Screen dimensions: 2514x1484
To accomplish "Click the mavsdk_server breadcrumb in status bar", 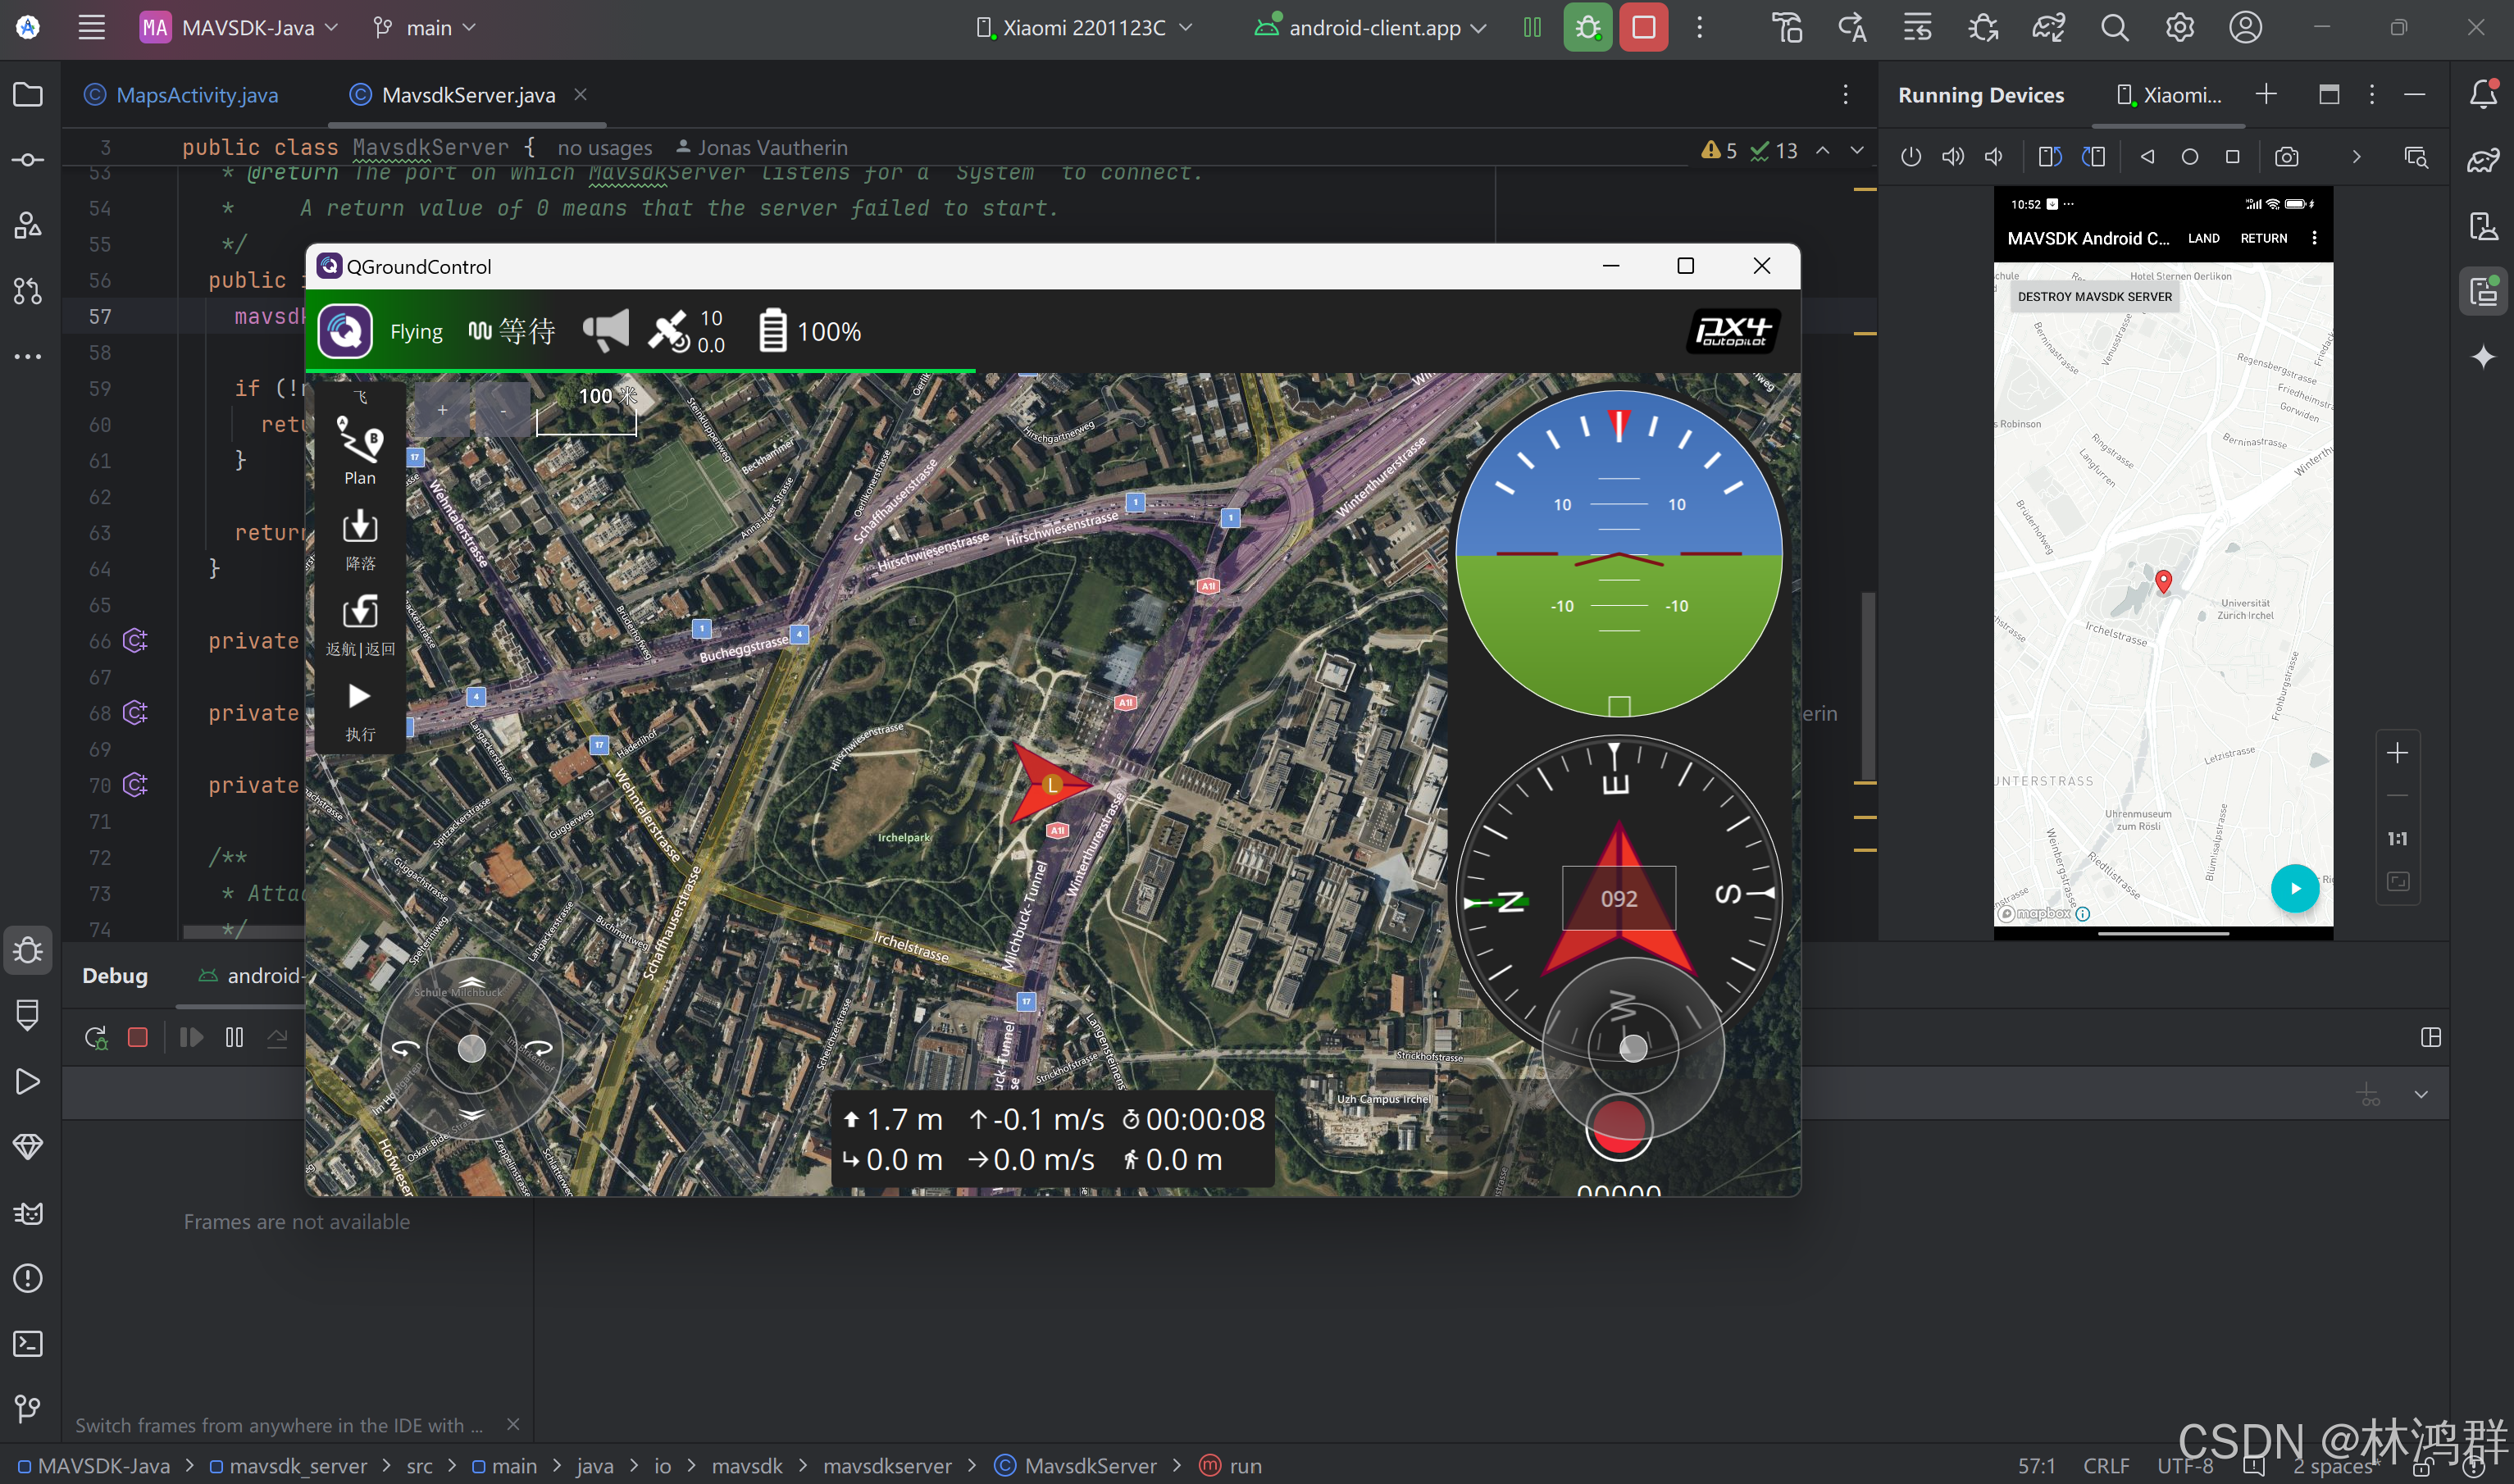I will click(x=288, y=1465).
